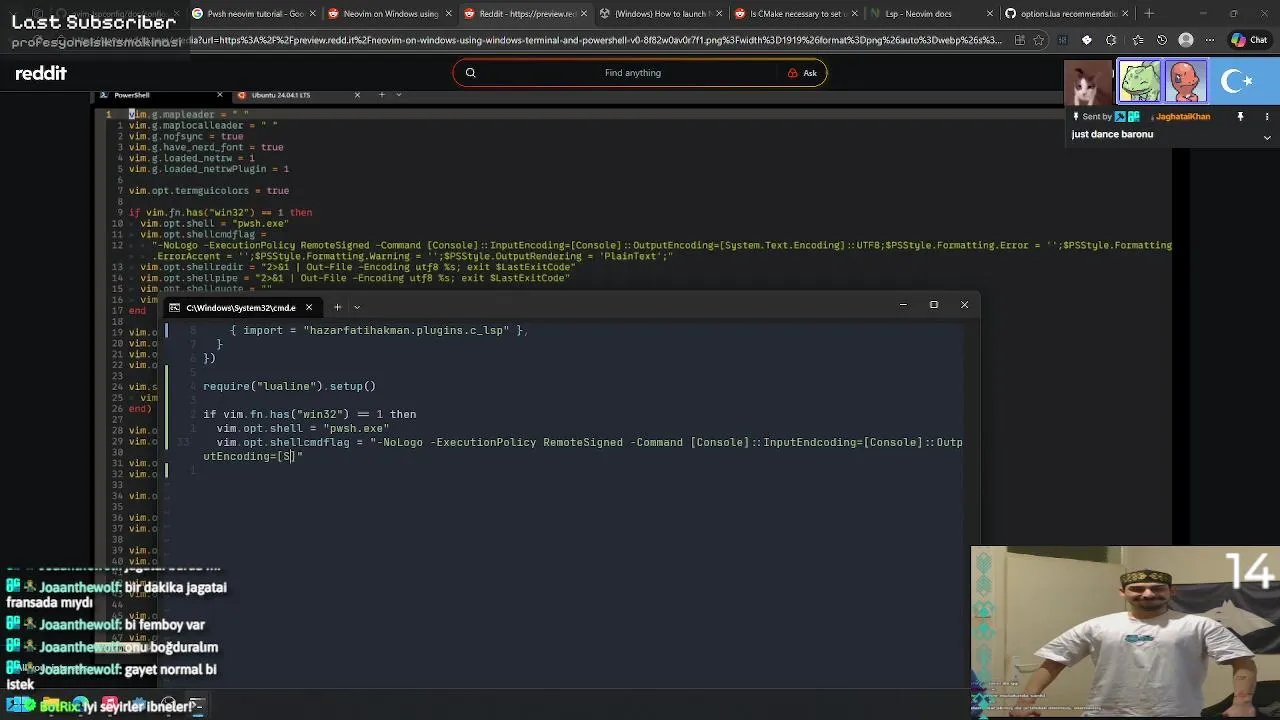
Task: Click the Bulbasaur avatar thumbnail
Action: (1140, 82)
